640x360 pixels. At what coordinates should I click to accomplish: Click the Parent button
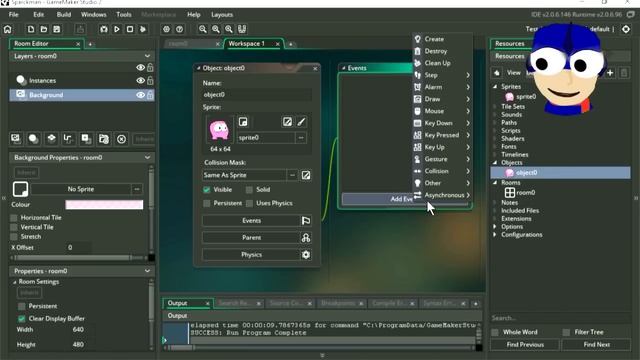click(x=251, y=238)
